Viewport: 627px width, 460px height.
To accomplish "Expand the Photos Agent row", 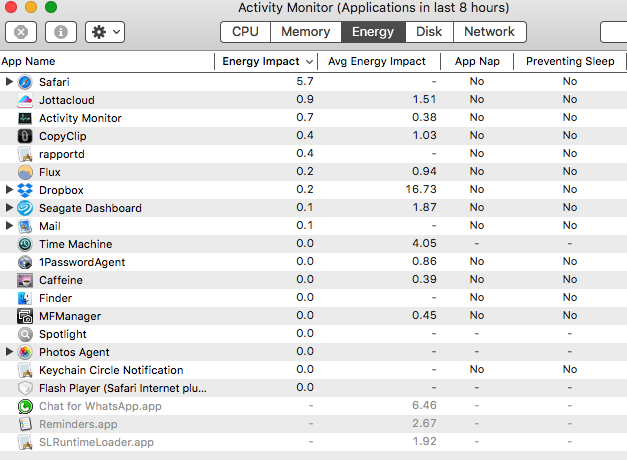I will click(9, 352).
